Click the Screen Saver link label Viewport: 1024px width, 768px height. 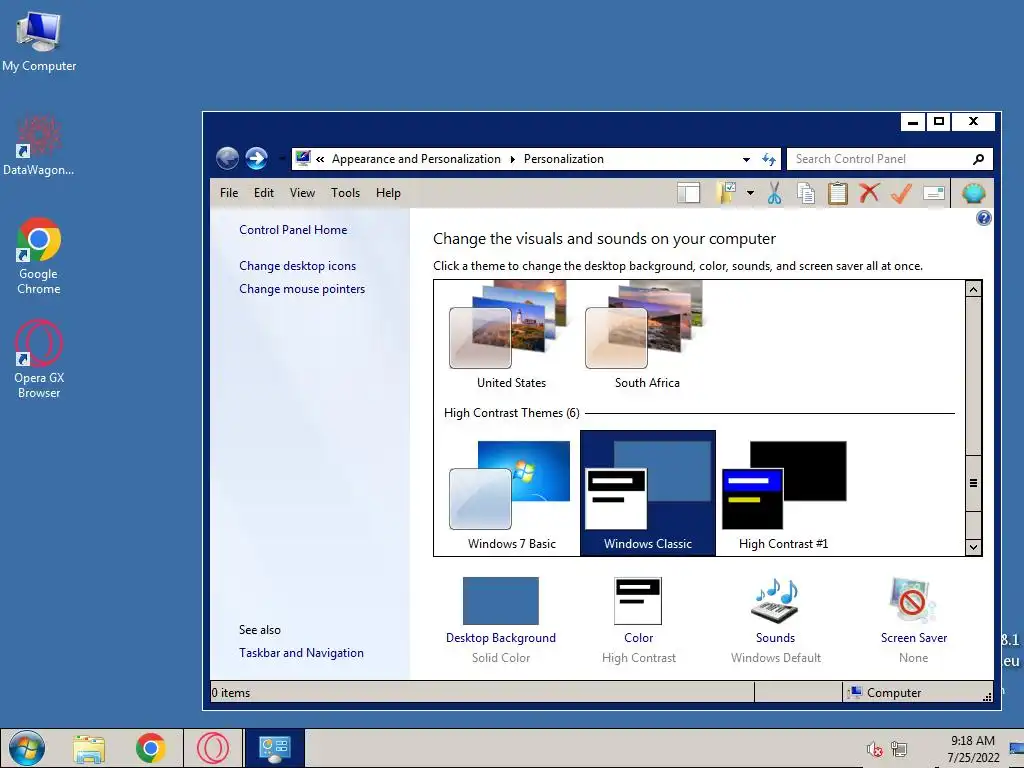click(914, 638)
